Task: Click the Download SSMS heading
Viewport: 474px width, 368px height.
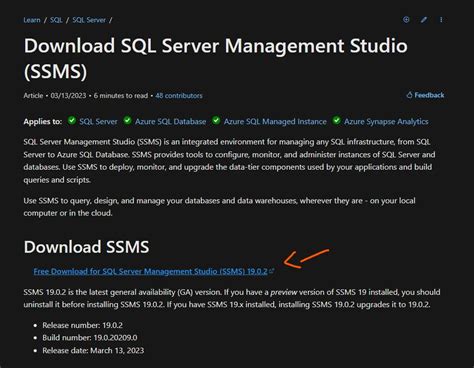Action: [x=86, y=247]
